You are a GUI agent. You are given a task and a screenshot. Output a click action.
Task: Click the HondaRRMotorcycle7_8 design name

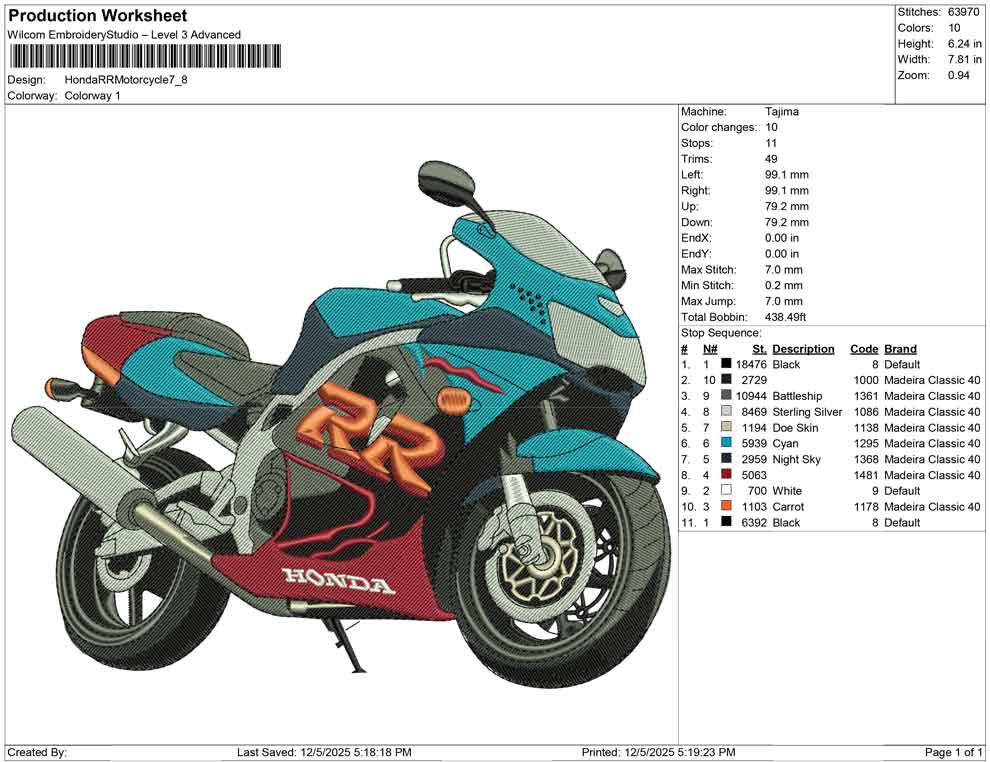click(126, 80)
